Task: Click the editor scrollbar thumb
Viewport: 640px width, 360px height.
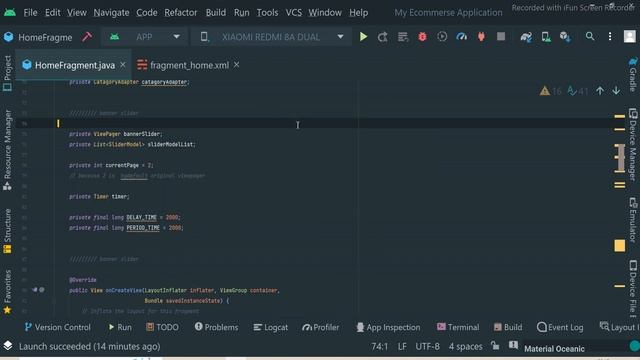Action: click(620, 158)
